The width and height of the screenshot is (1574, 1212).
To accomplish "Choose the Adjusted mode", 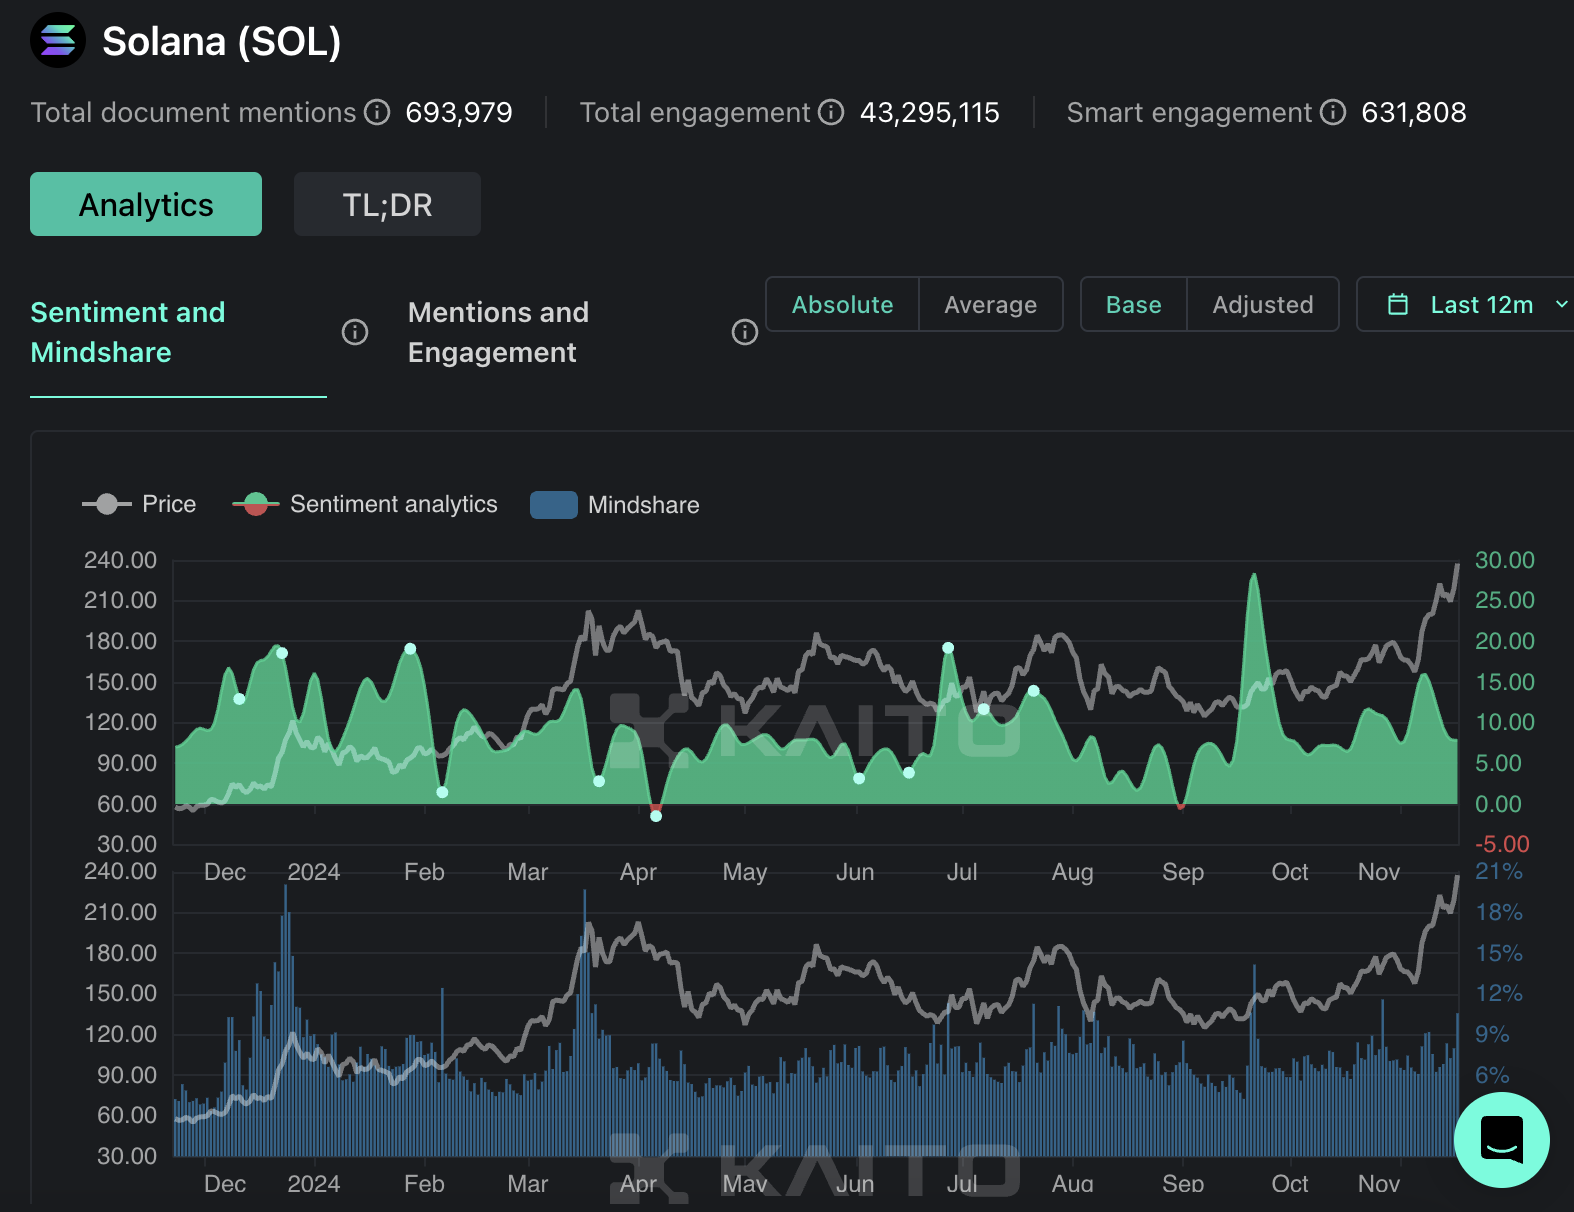I will point(1262,304).
